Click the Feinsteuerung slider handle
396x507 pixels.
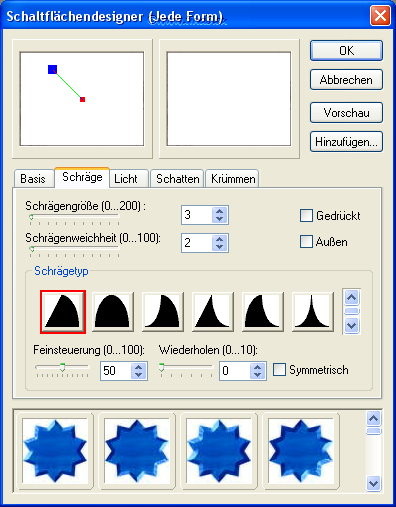pyautogui.click(x=62, y=367)
